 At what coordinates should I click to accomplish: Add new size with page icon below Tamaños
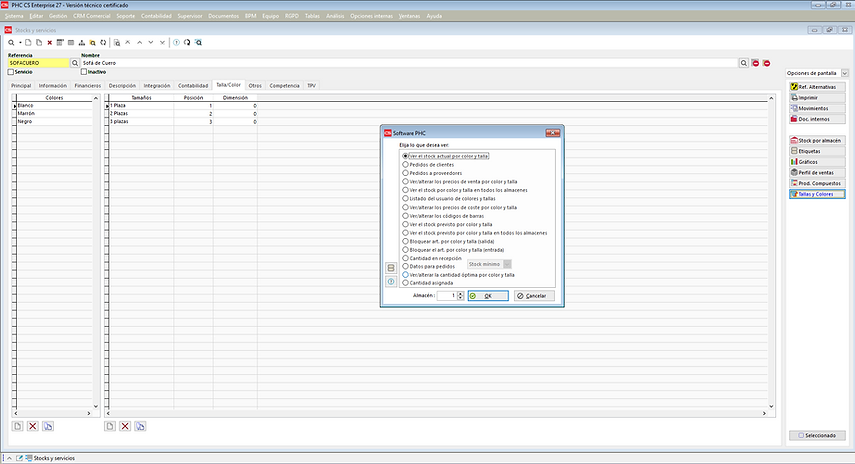[110, 426]
